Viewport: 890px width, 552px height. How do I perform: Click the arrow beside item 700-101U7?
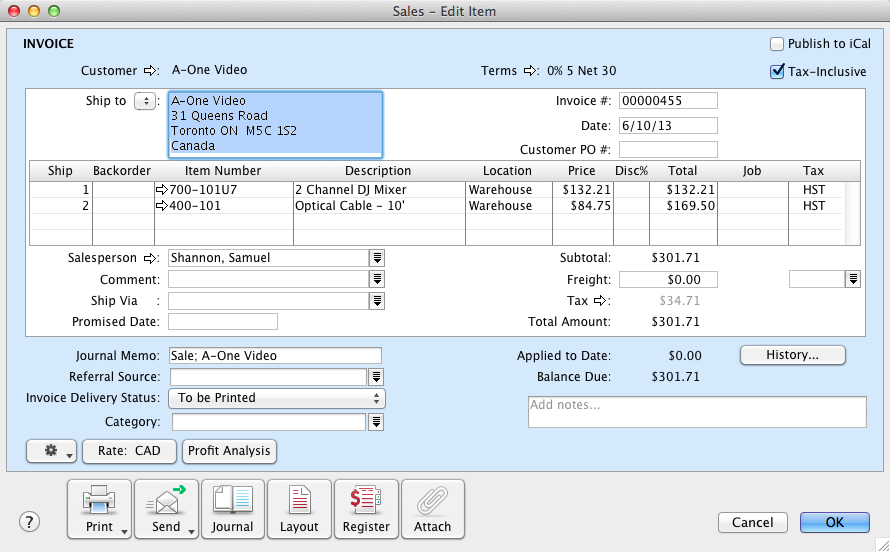161,189
